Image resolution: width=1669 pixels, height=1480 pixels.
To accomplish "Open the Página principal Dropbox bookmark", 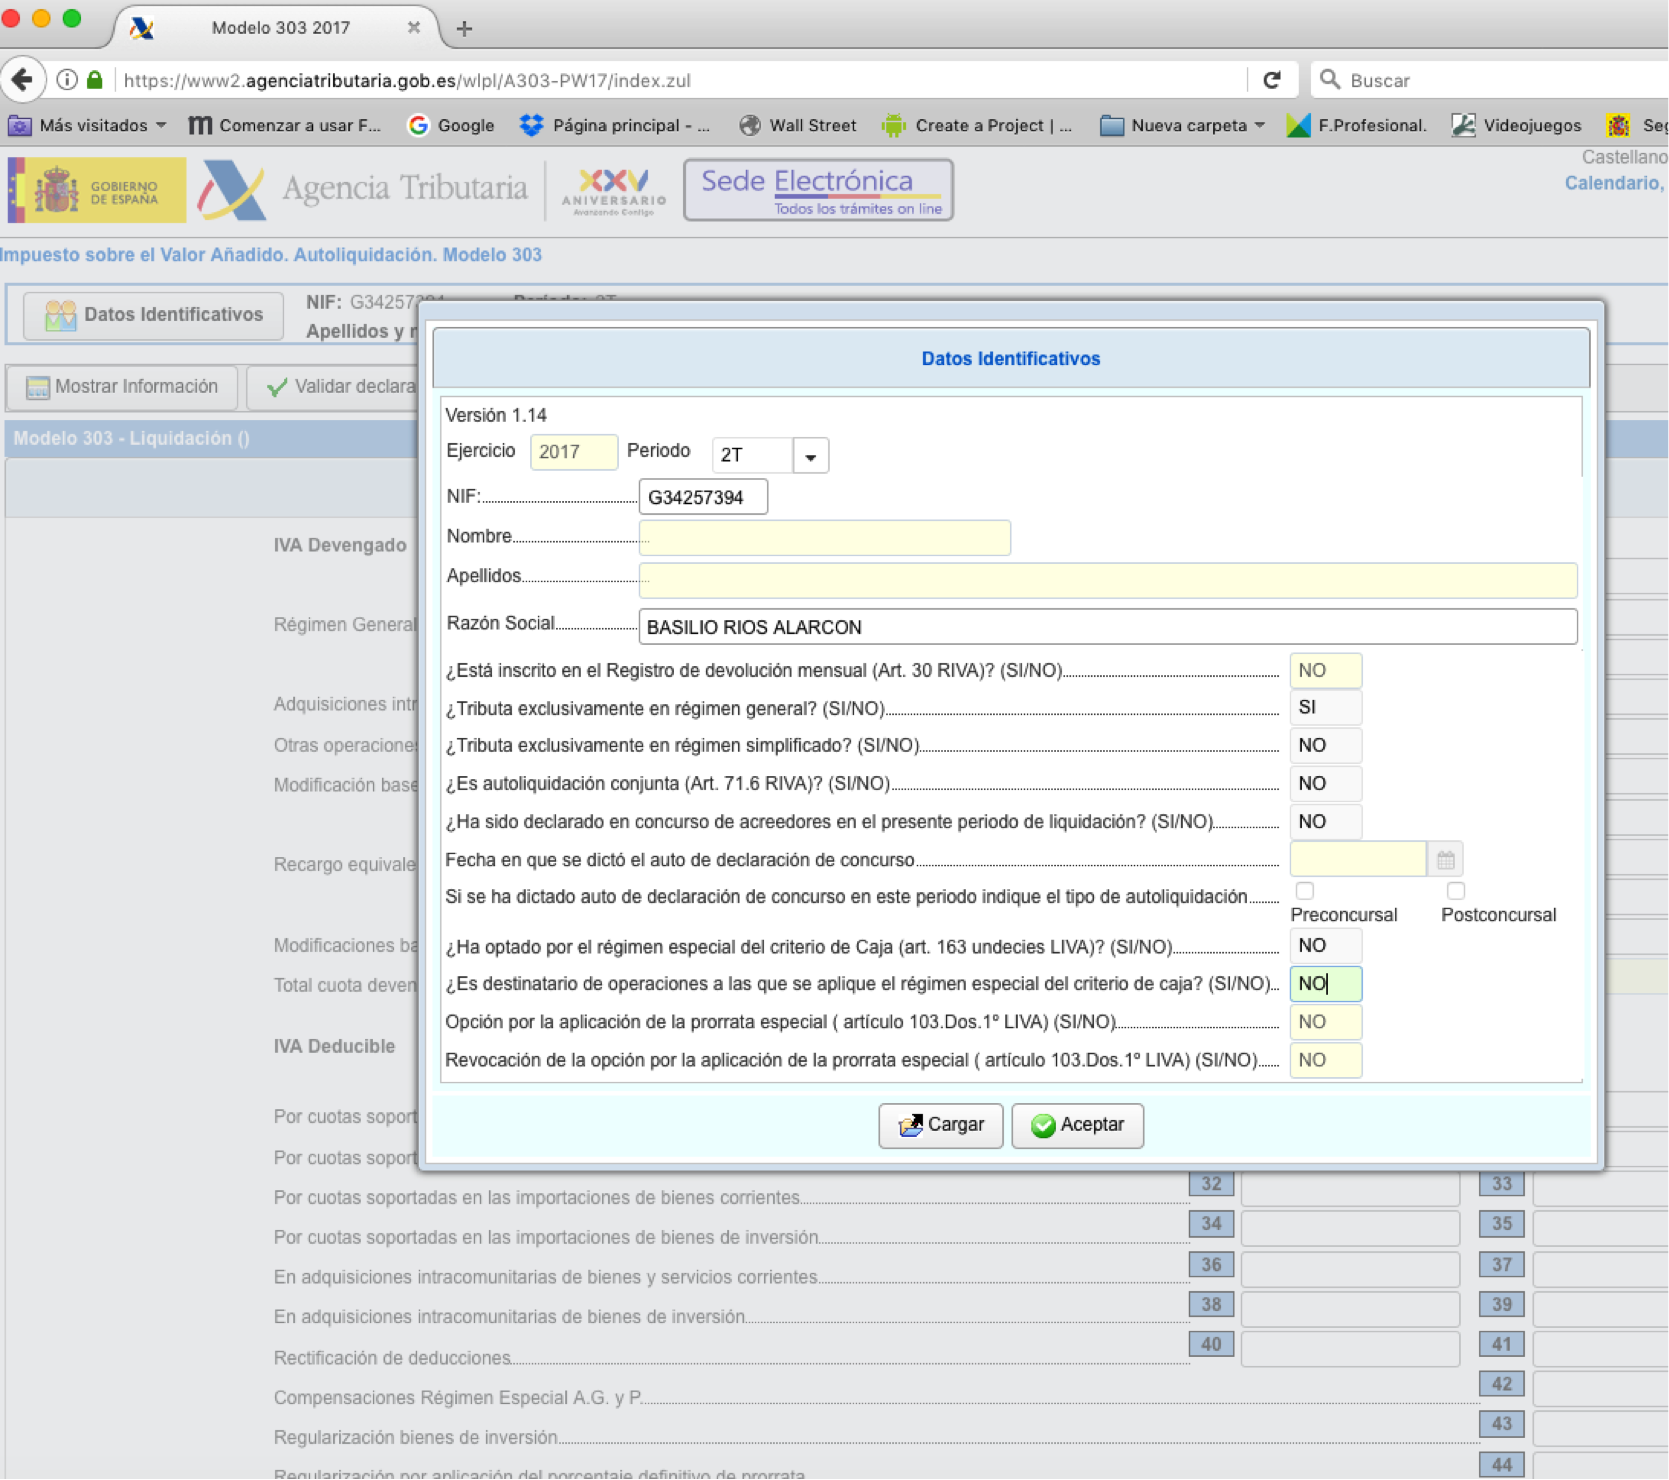I will 615,125.
